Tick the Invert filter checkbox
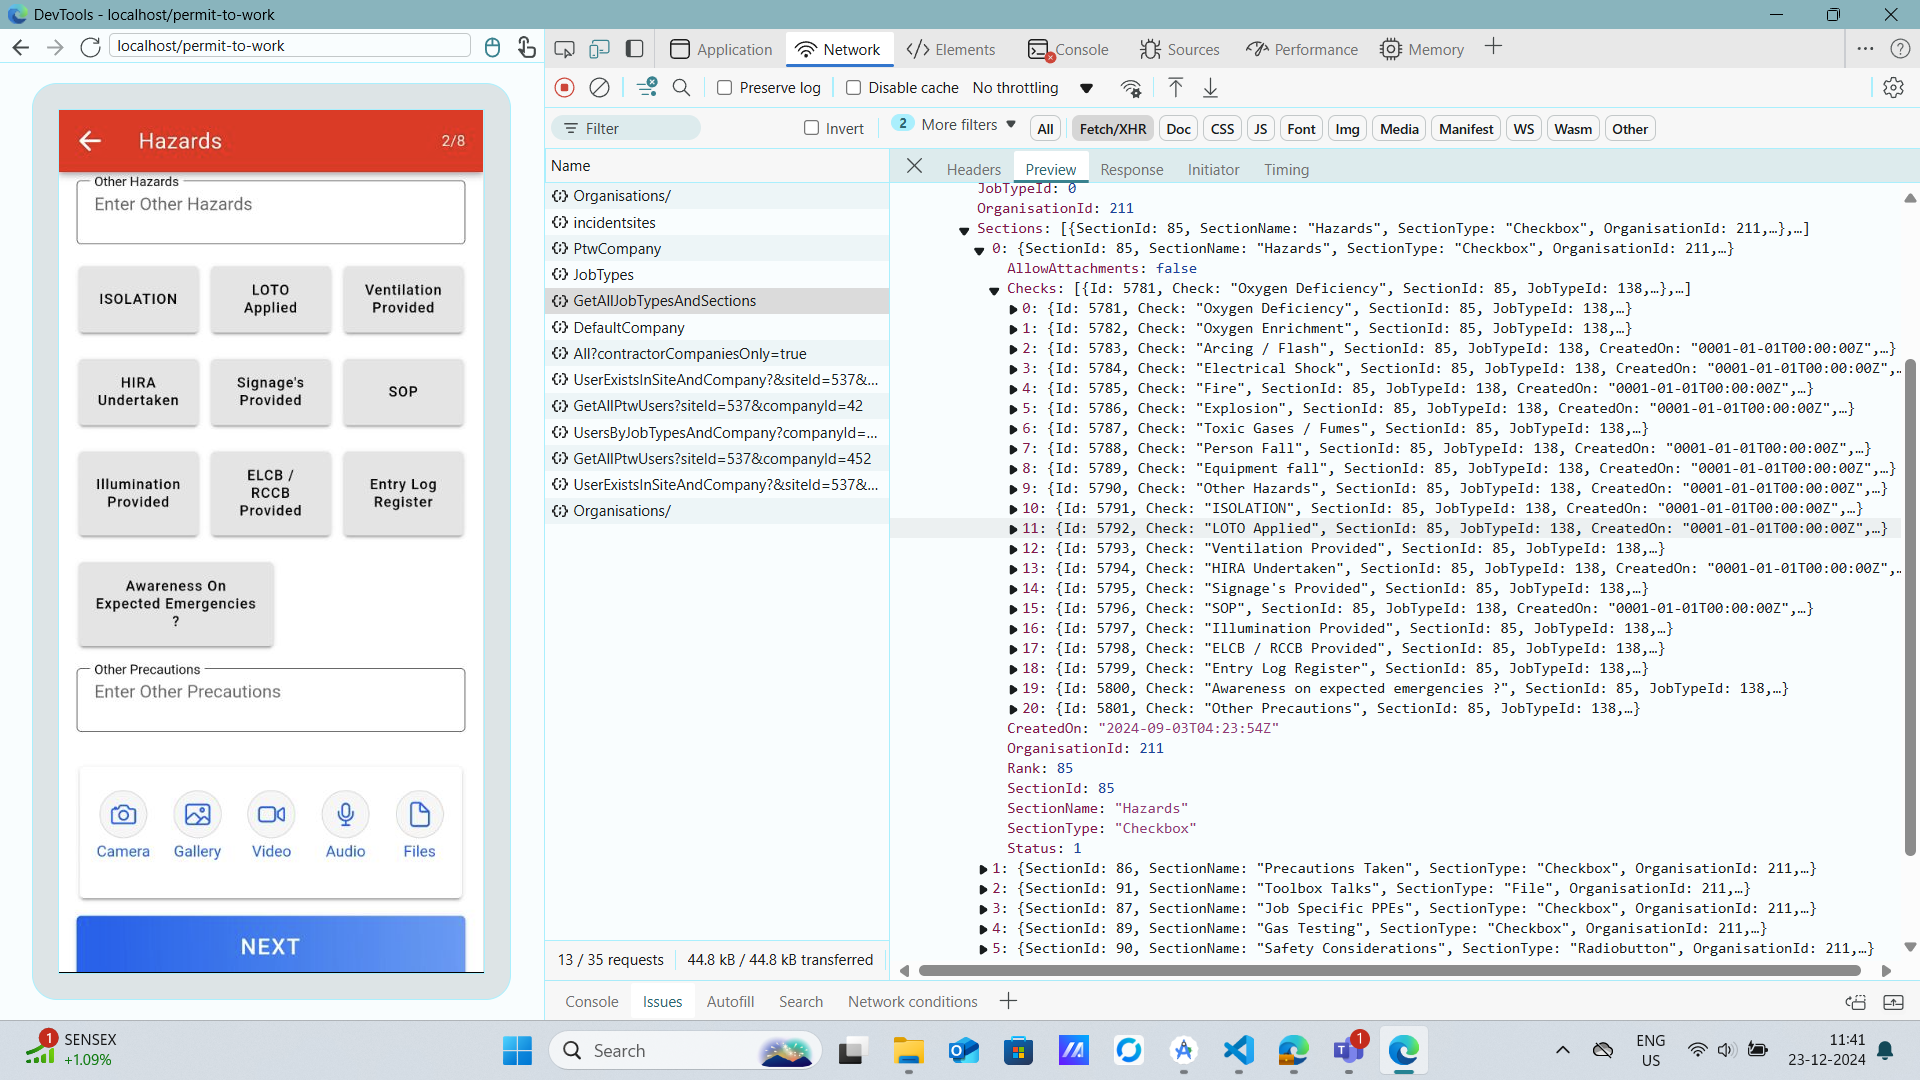Screen dimensions: 1920x1080 [x=811, y=128]
